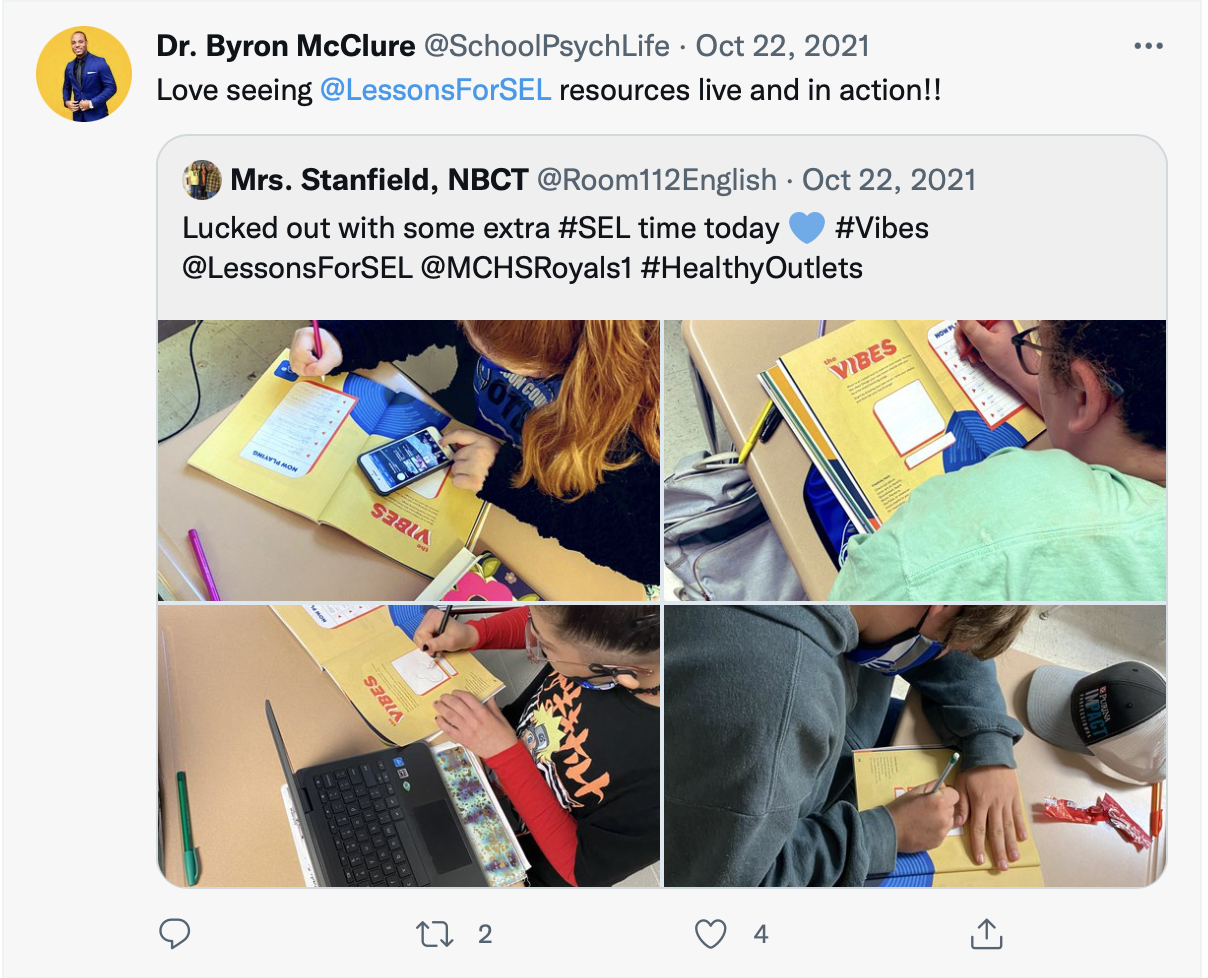The width and height of the screenshot is (1208, 978).
Task: Click the @Room112English handle
Action: point(657,180)
